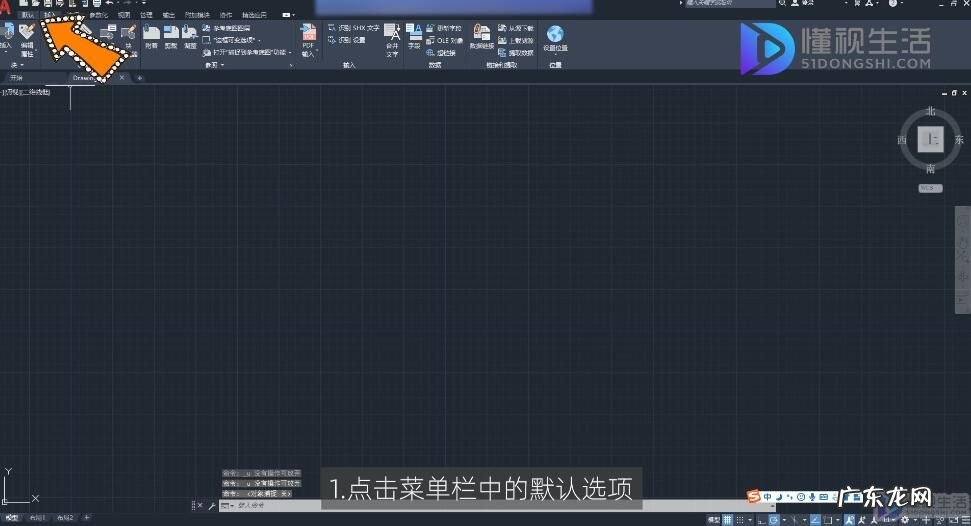This screenshot has width=971, height=526.
Task: Open the WCS dropdown below ViewCube
Action: (x=930, y=188)
